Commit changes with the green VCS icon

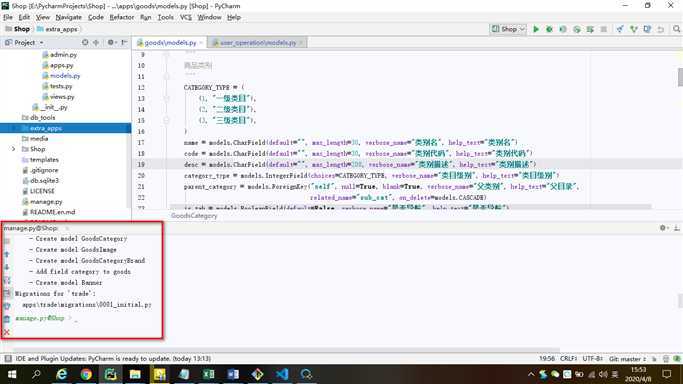(634, 29)
